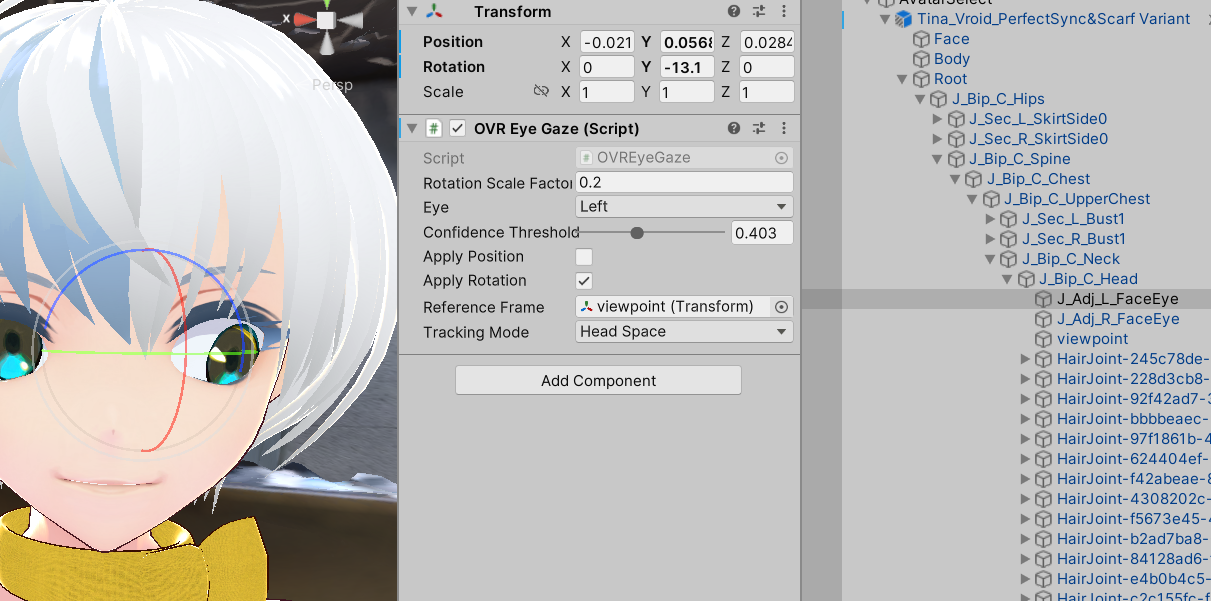Select J_Adj_R_FaceEye in hierarchy
The height and width of the screenshot is (601, 1211).
(1118, 319)
